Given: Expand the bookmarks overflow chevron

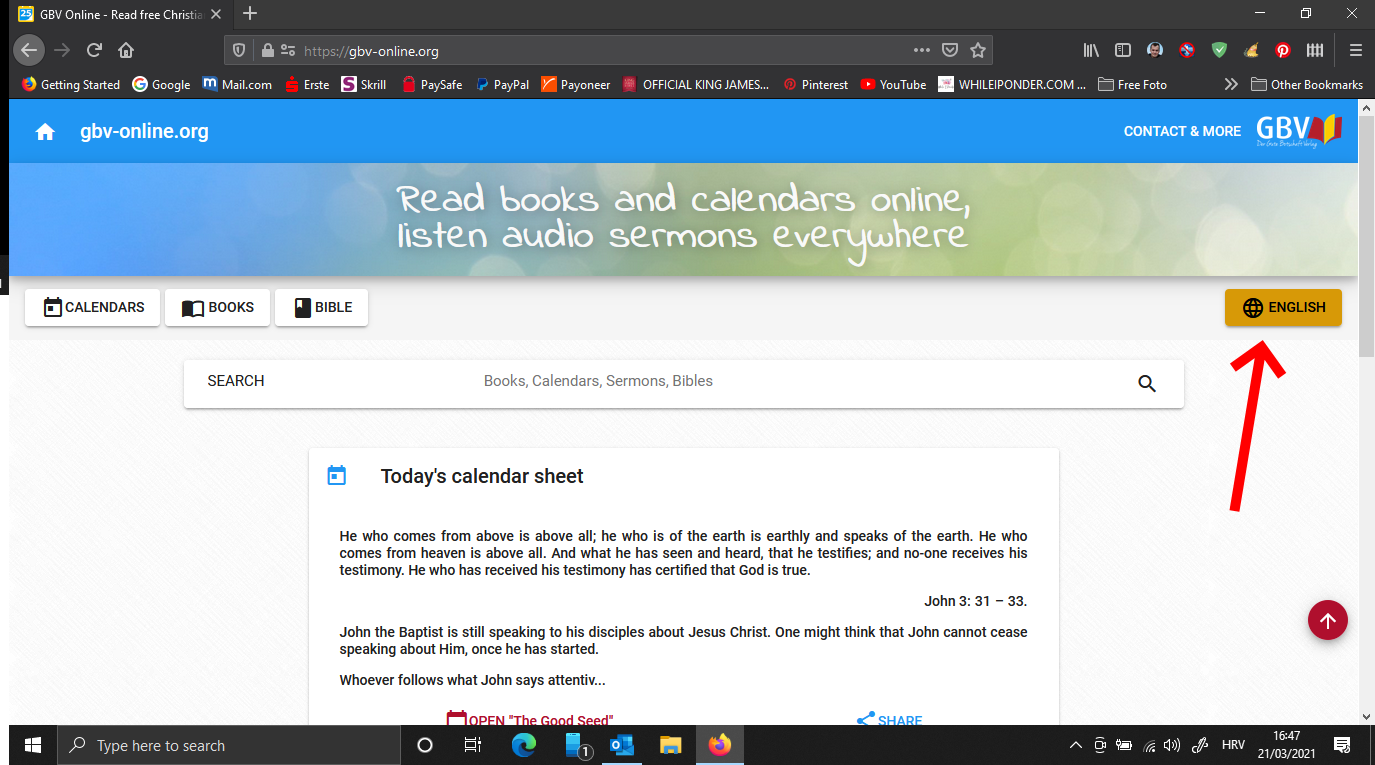Looking at the screenshot, I should click(1231, 85).
